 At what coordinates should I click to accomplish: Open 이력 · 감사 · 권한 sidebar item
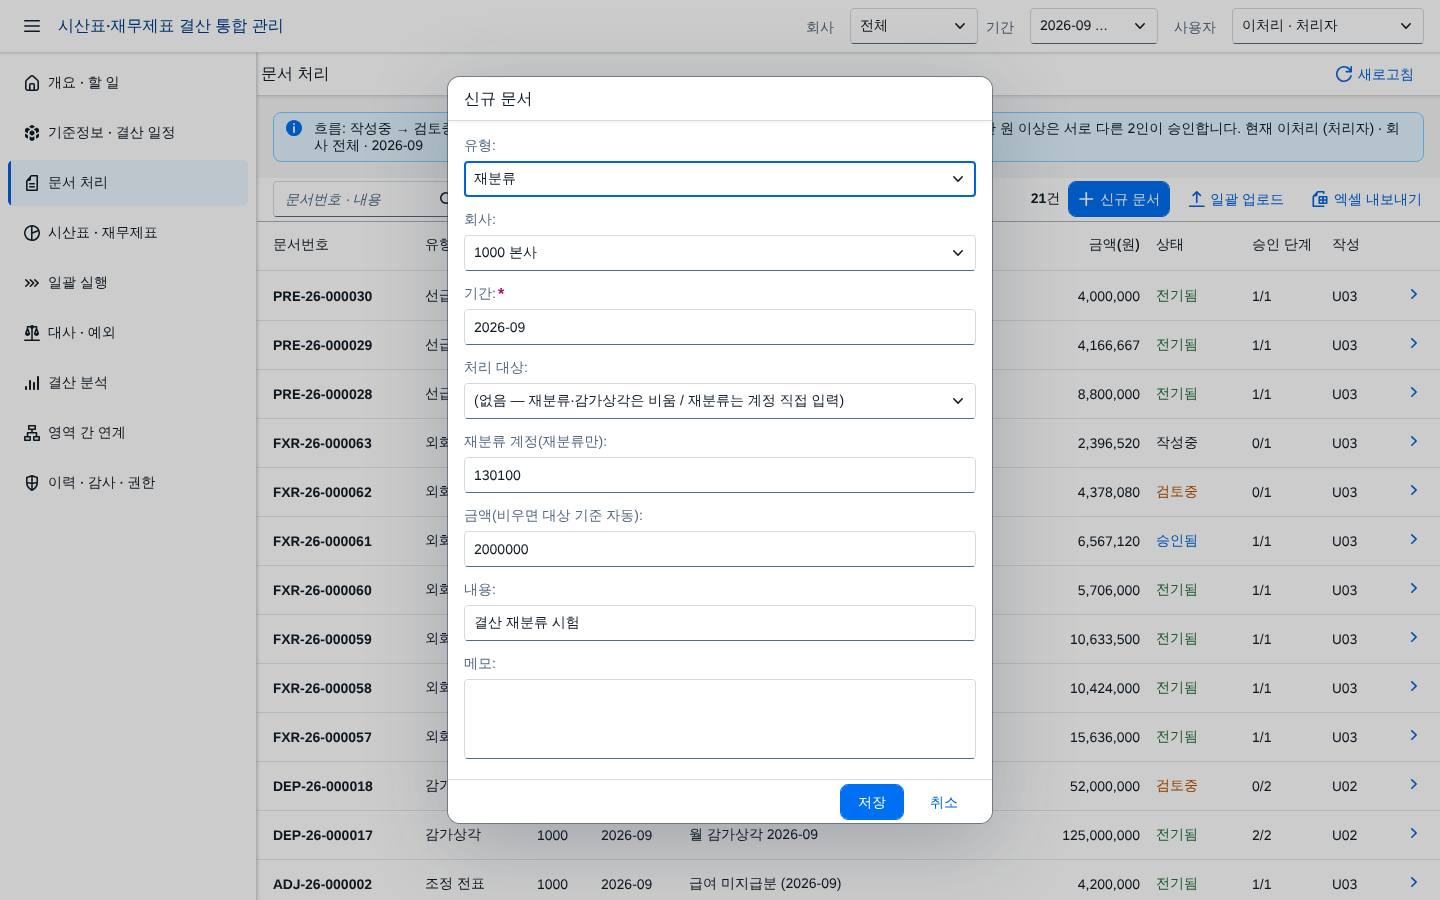[x=128, y=483]
